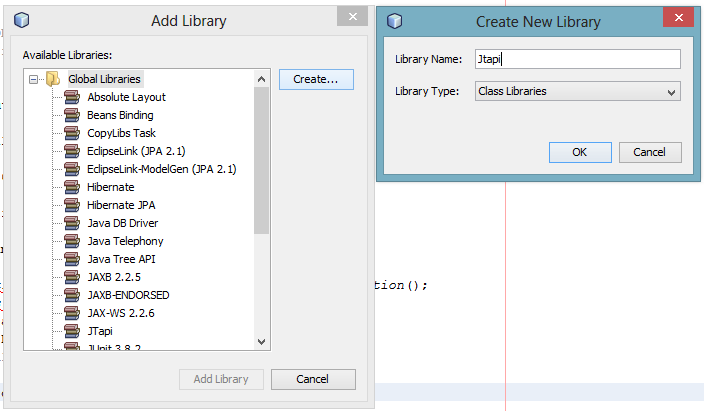This screenshot has height=411, width=704.
Task: Click the list scrollbar down arrow
Action: point(261,342)
